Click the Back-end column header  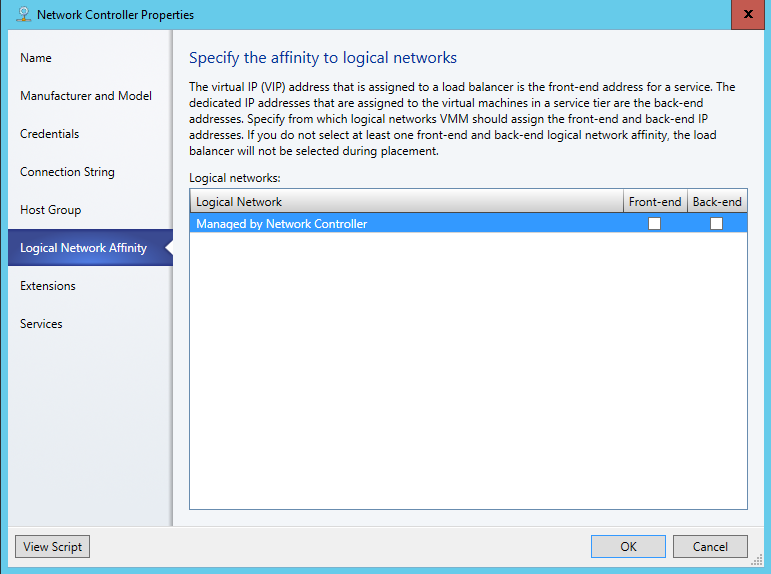(x=717, y=202)
